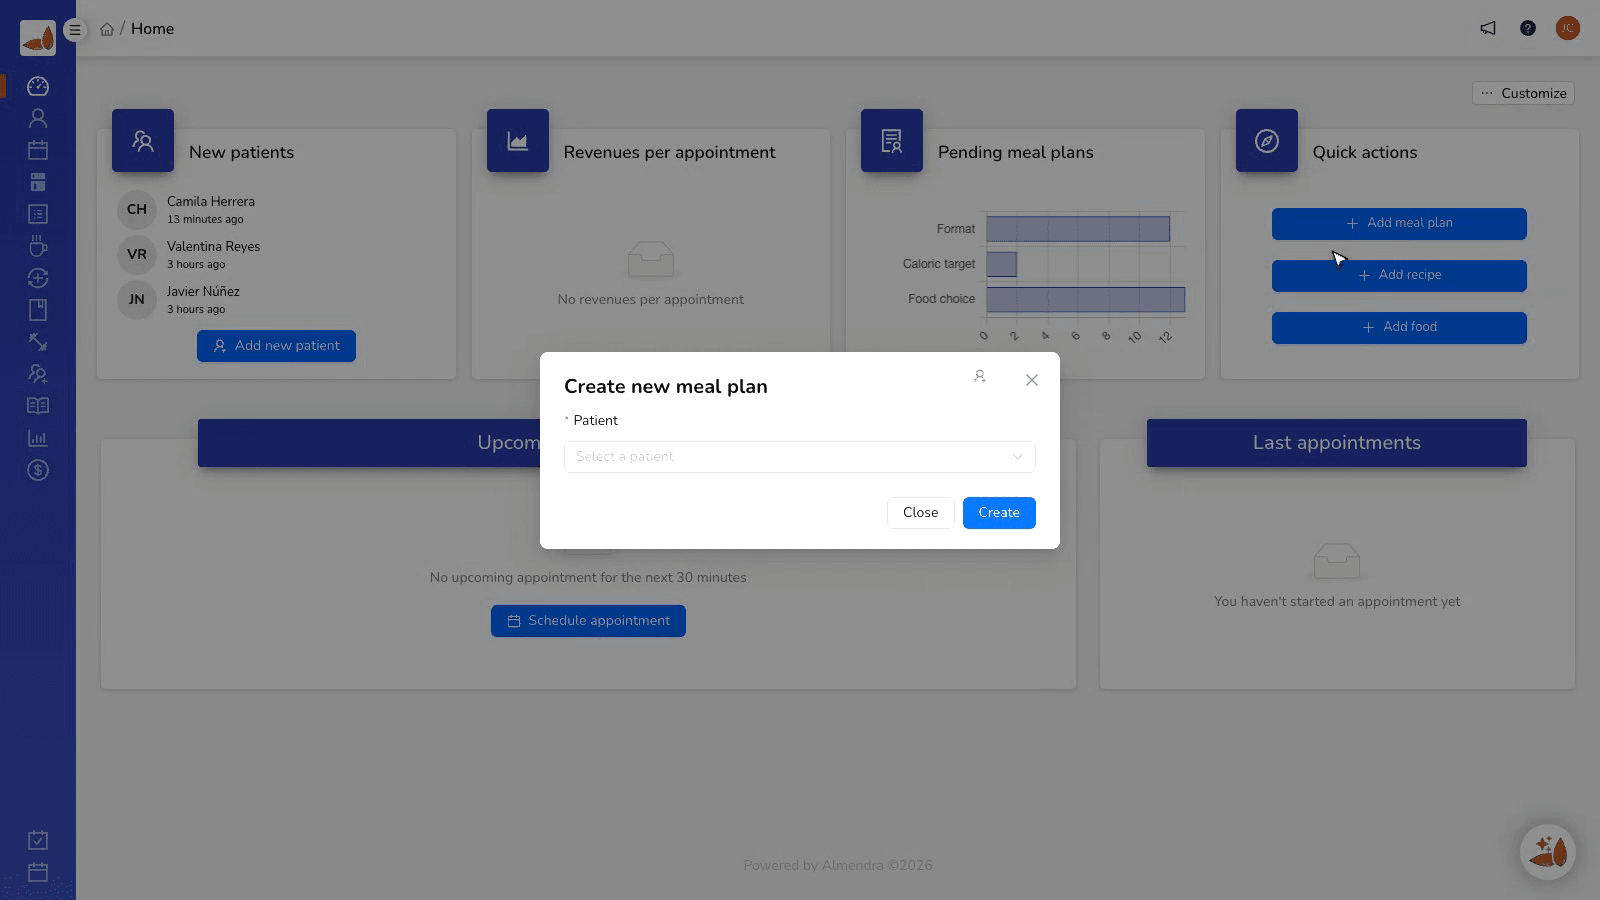Click the coffee cup icon in sidebar
The width and height of the screenshot is (1600, 900).
38,246
